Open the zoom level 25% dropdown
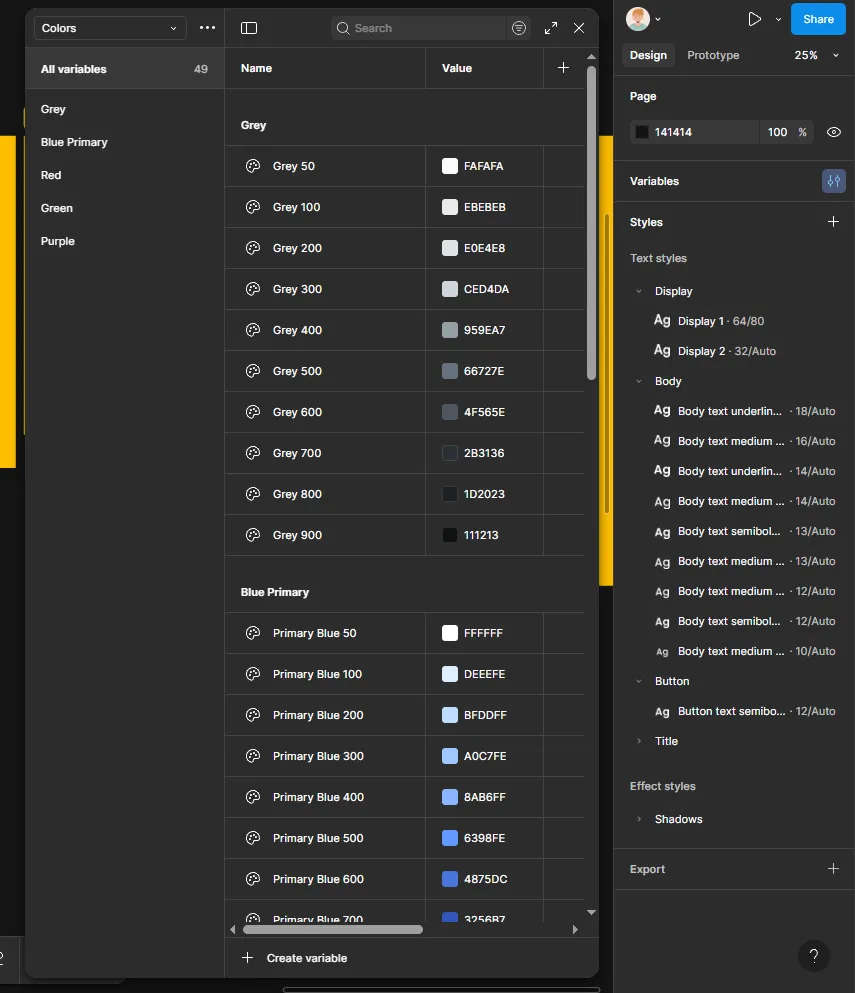 (x=816, y=55)
